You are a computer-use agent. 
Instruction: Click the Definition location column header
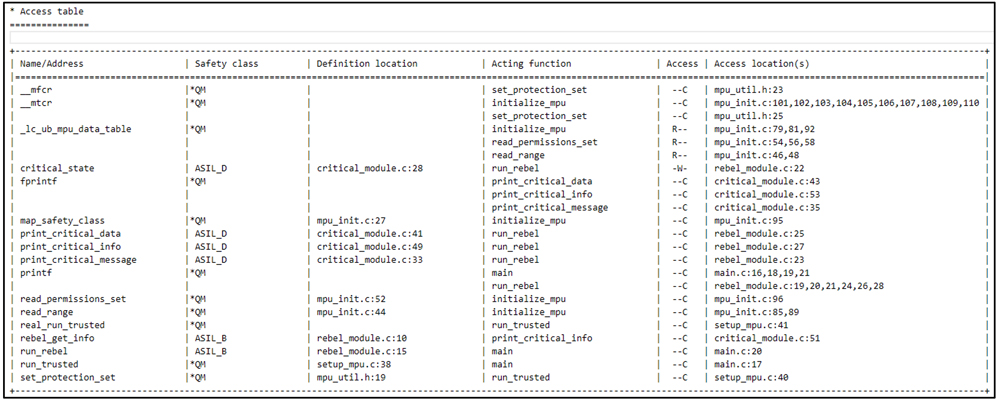(367, 64)
